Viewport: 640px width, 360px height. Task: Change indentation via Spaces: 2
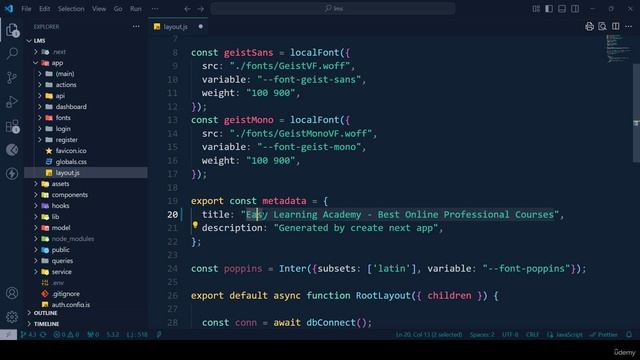coord(482,334)
